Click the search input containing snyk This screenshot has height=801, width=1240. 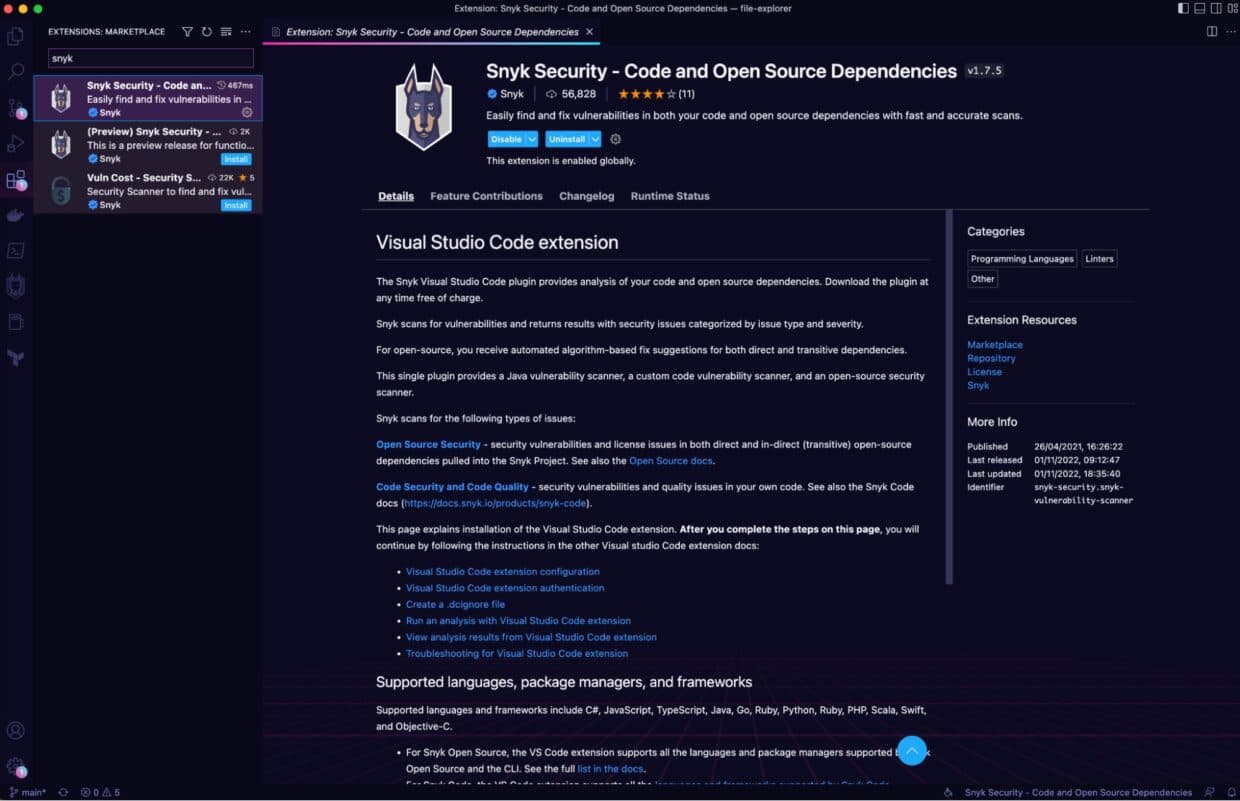(x=148, y=58)
